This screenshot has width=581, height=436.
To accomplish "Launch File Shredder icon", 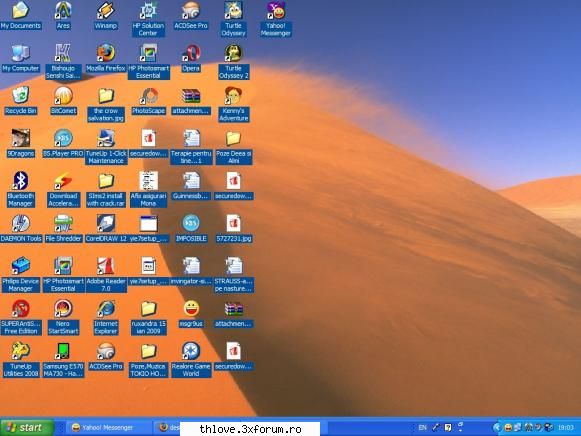I will pyautogui.click(x=63, y=229).
